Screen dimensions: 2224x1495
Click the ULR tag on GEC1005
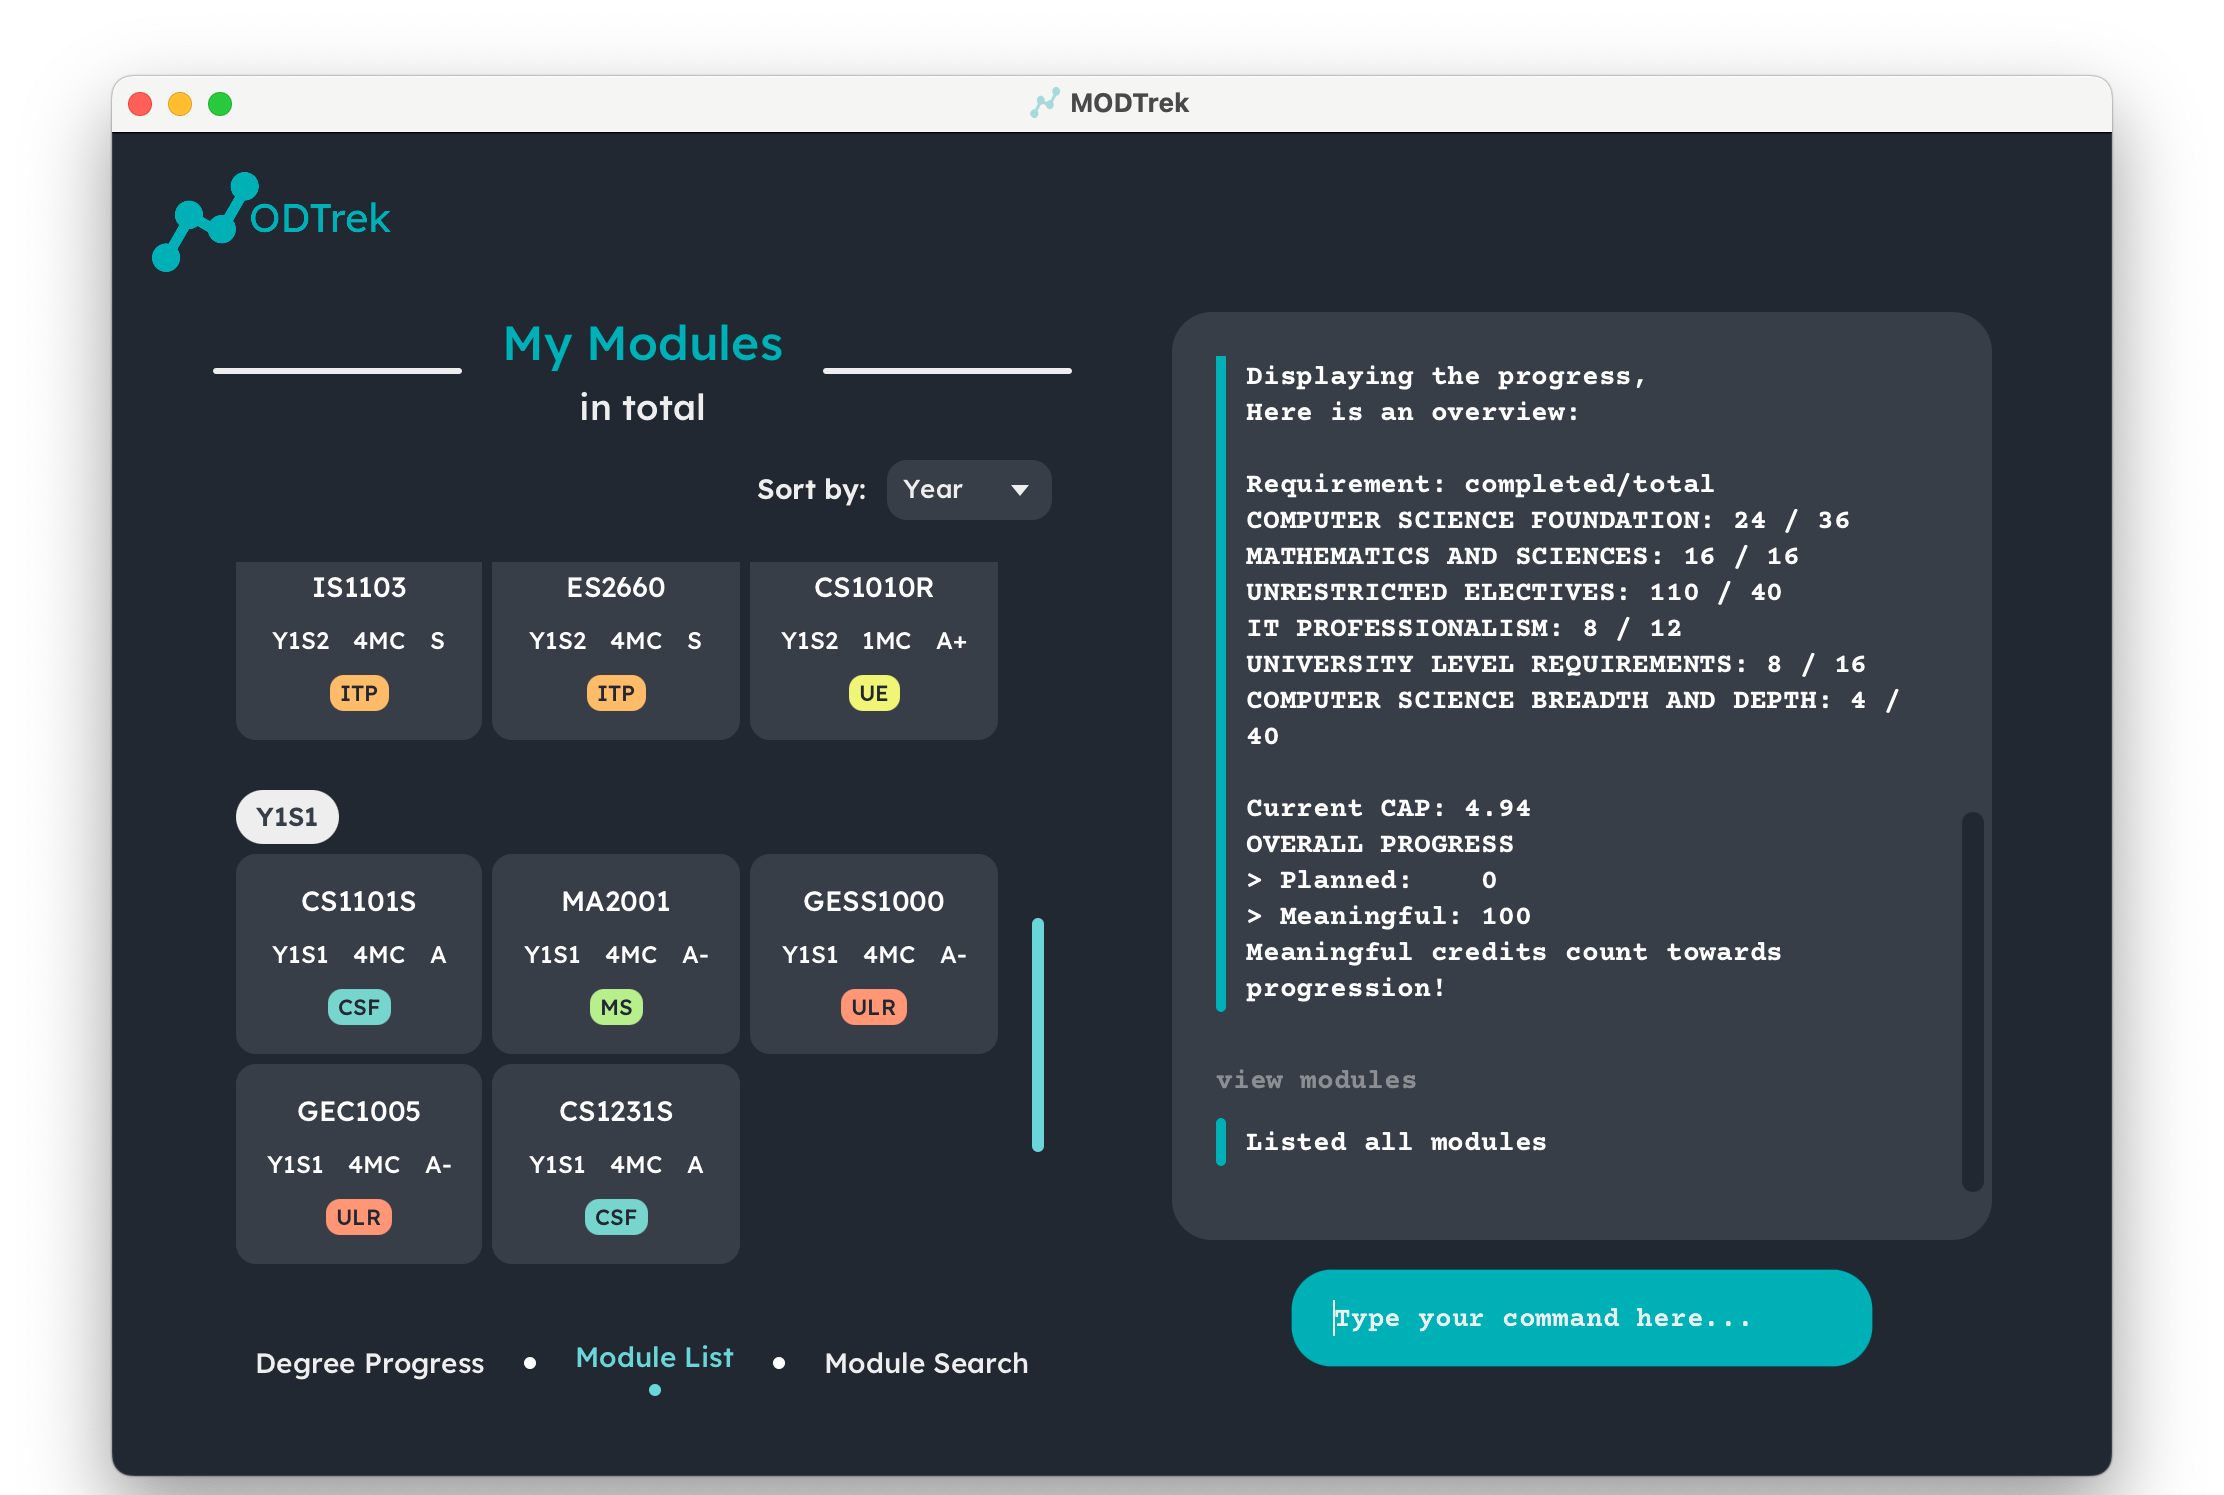coord(359,1217)
